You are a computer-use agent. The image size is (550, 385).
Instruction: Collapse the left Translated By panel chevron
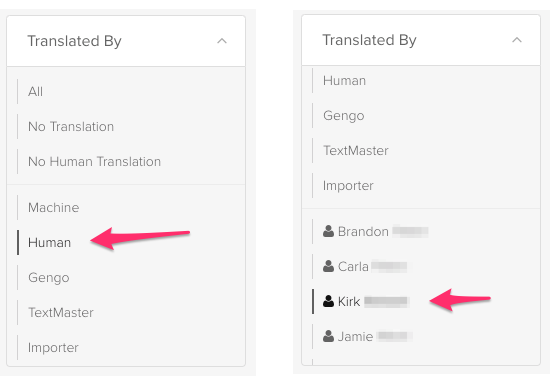point(222,41)
